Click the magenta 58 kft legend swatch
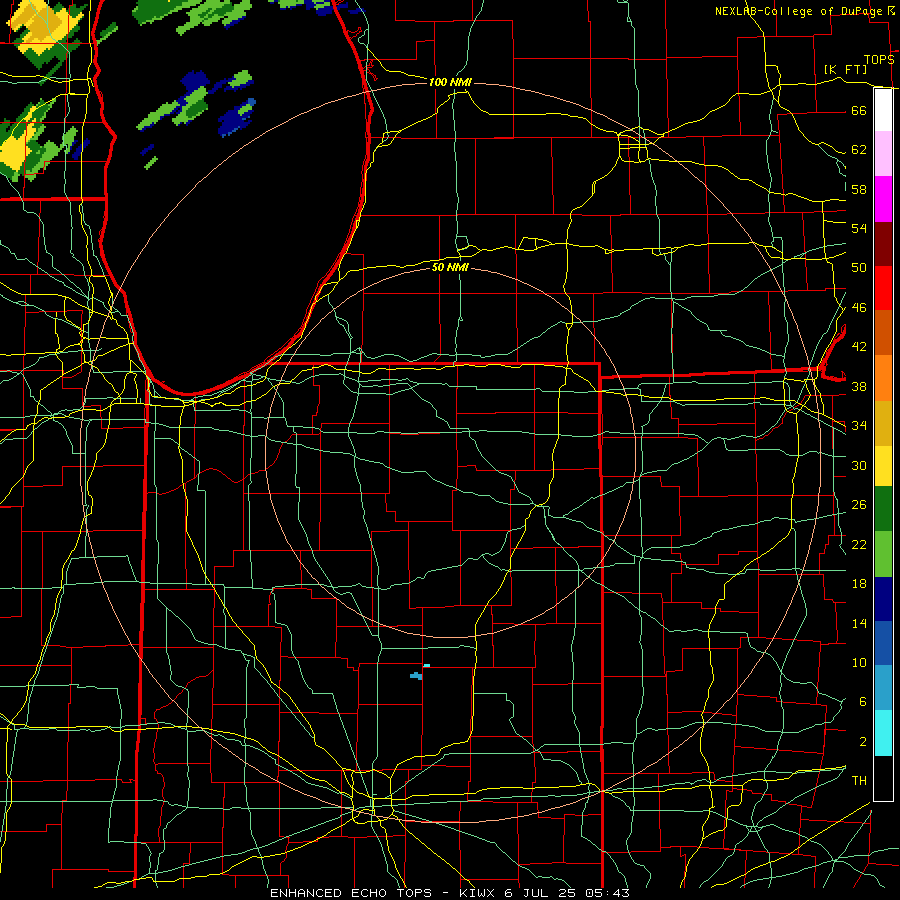Image resolution: width=900 pixels, height=900 pixels. [883, 199]
